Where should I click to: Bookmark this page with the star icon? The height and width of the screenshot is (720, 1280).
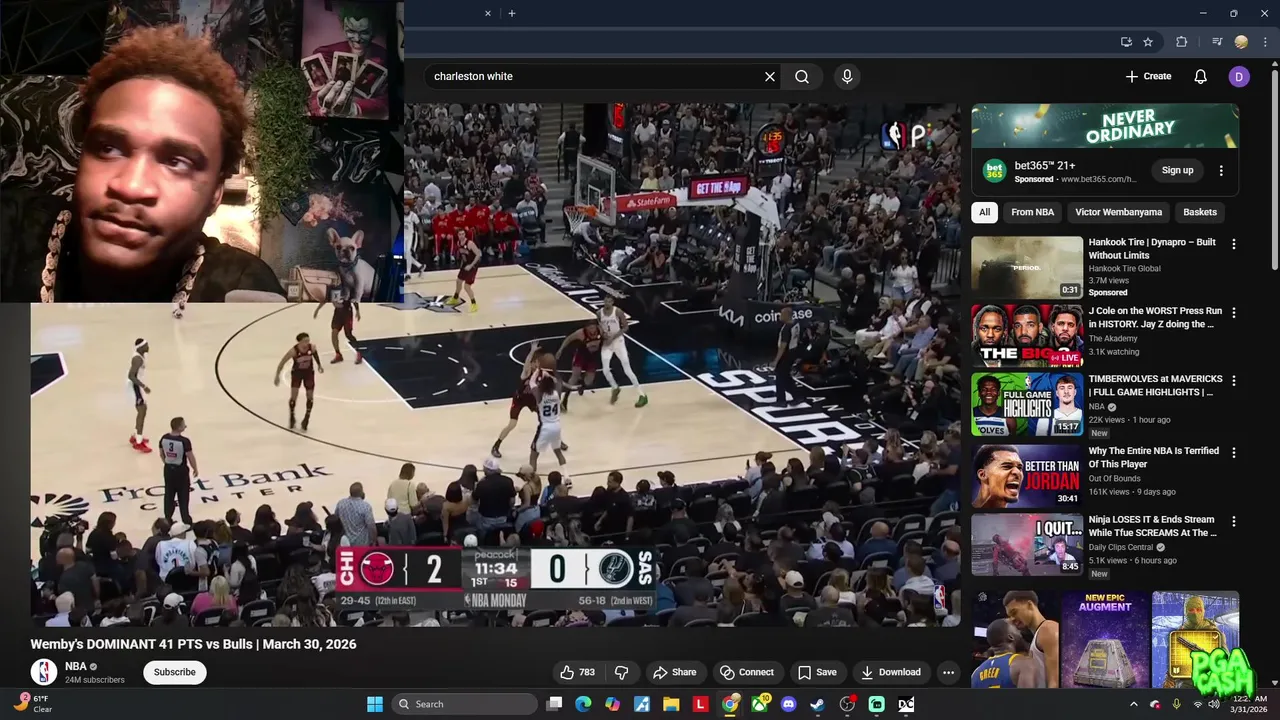(x=1148, y=42)
